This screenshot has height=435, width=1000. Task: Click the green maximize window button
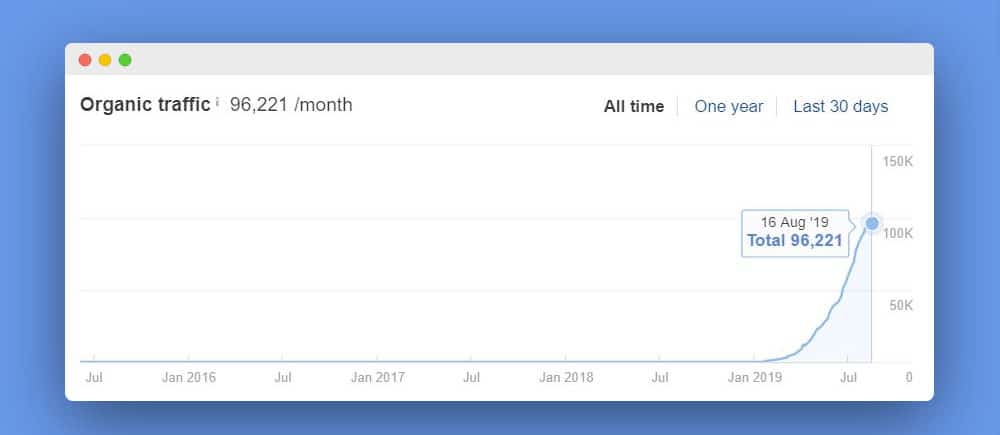click(x=125, y=60)
